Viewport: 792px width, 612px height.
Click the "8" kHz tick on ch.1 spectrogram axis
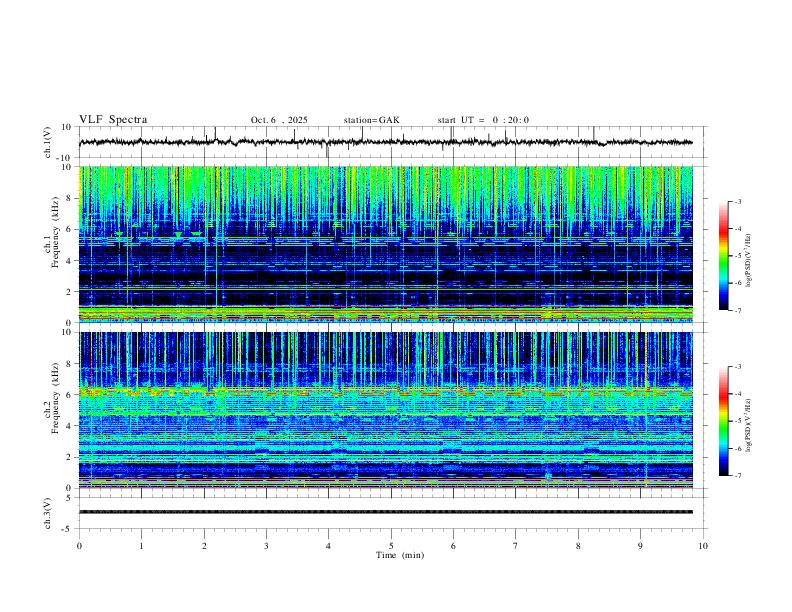(69, 198)
